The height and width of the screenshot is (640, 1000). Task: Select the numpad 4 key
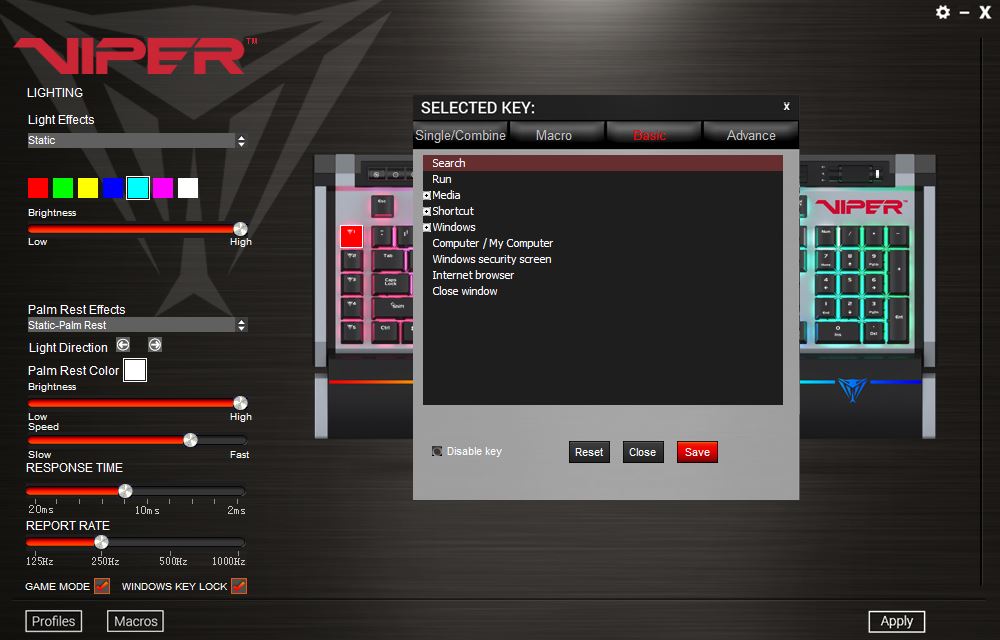tap(826, 284)
